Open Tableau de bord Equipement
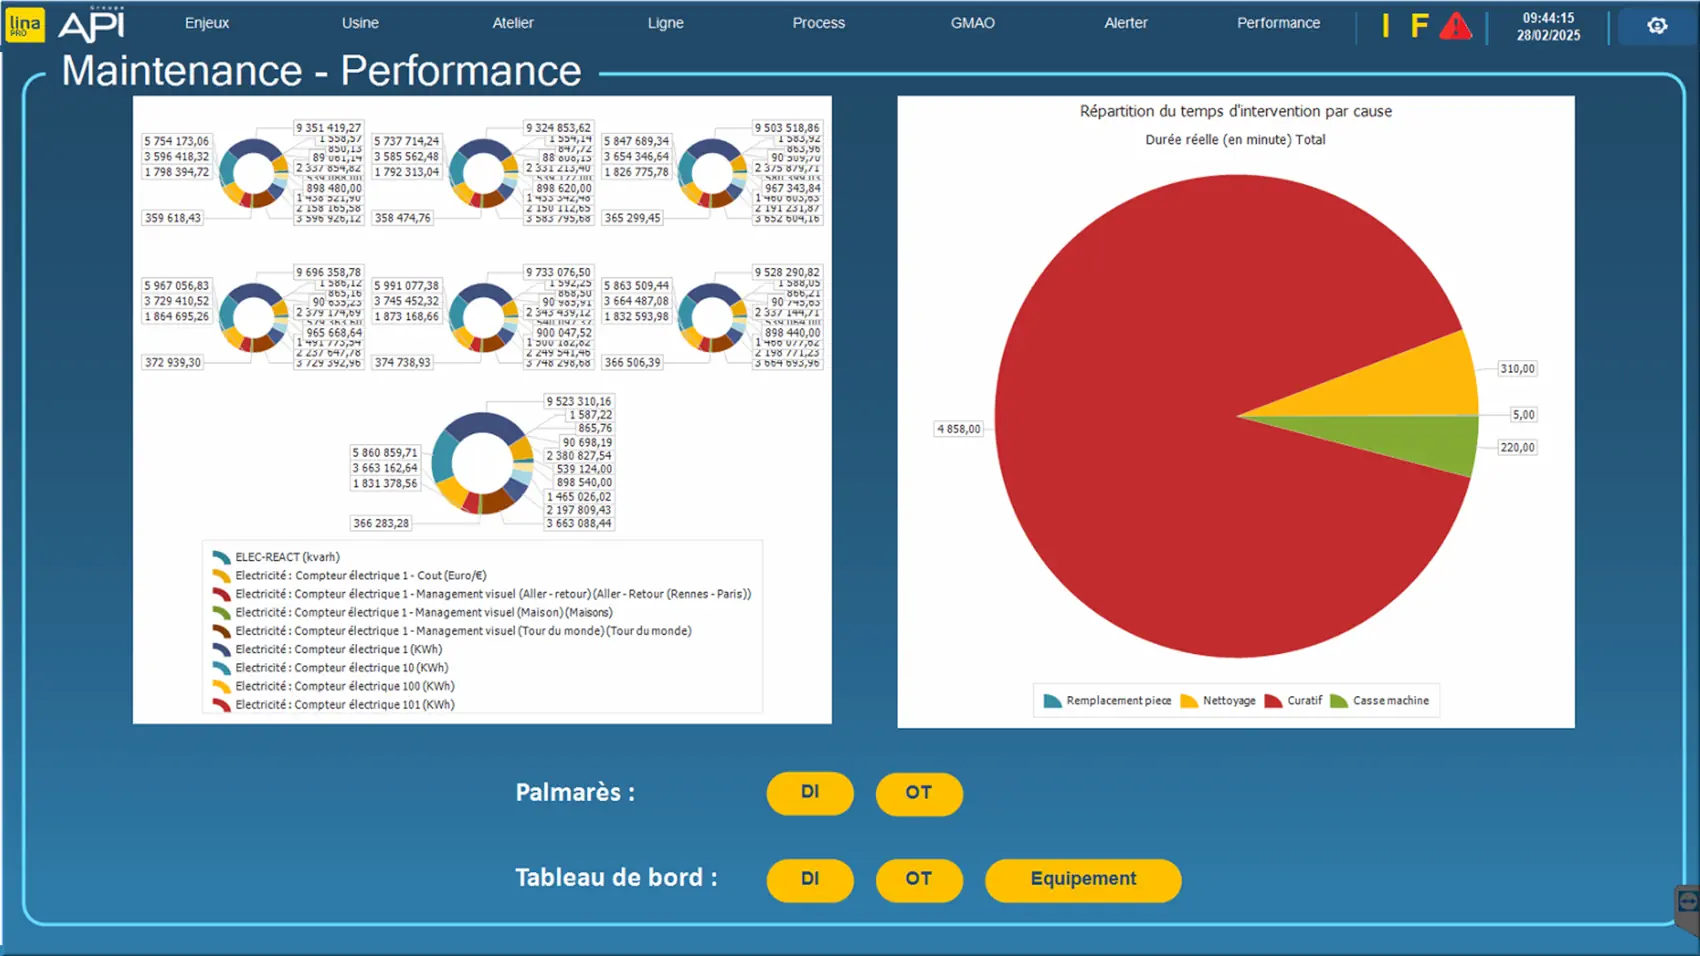Image resolution: width=1700 pixels, height=956 pixels. point(1082,879)
